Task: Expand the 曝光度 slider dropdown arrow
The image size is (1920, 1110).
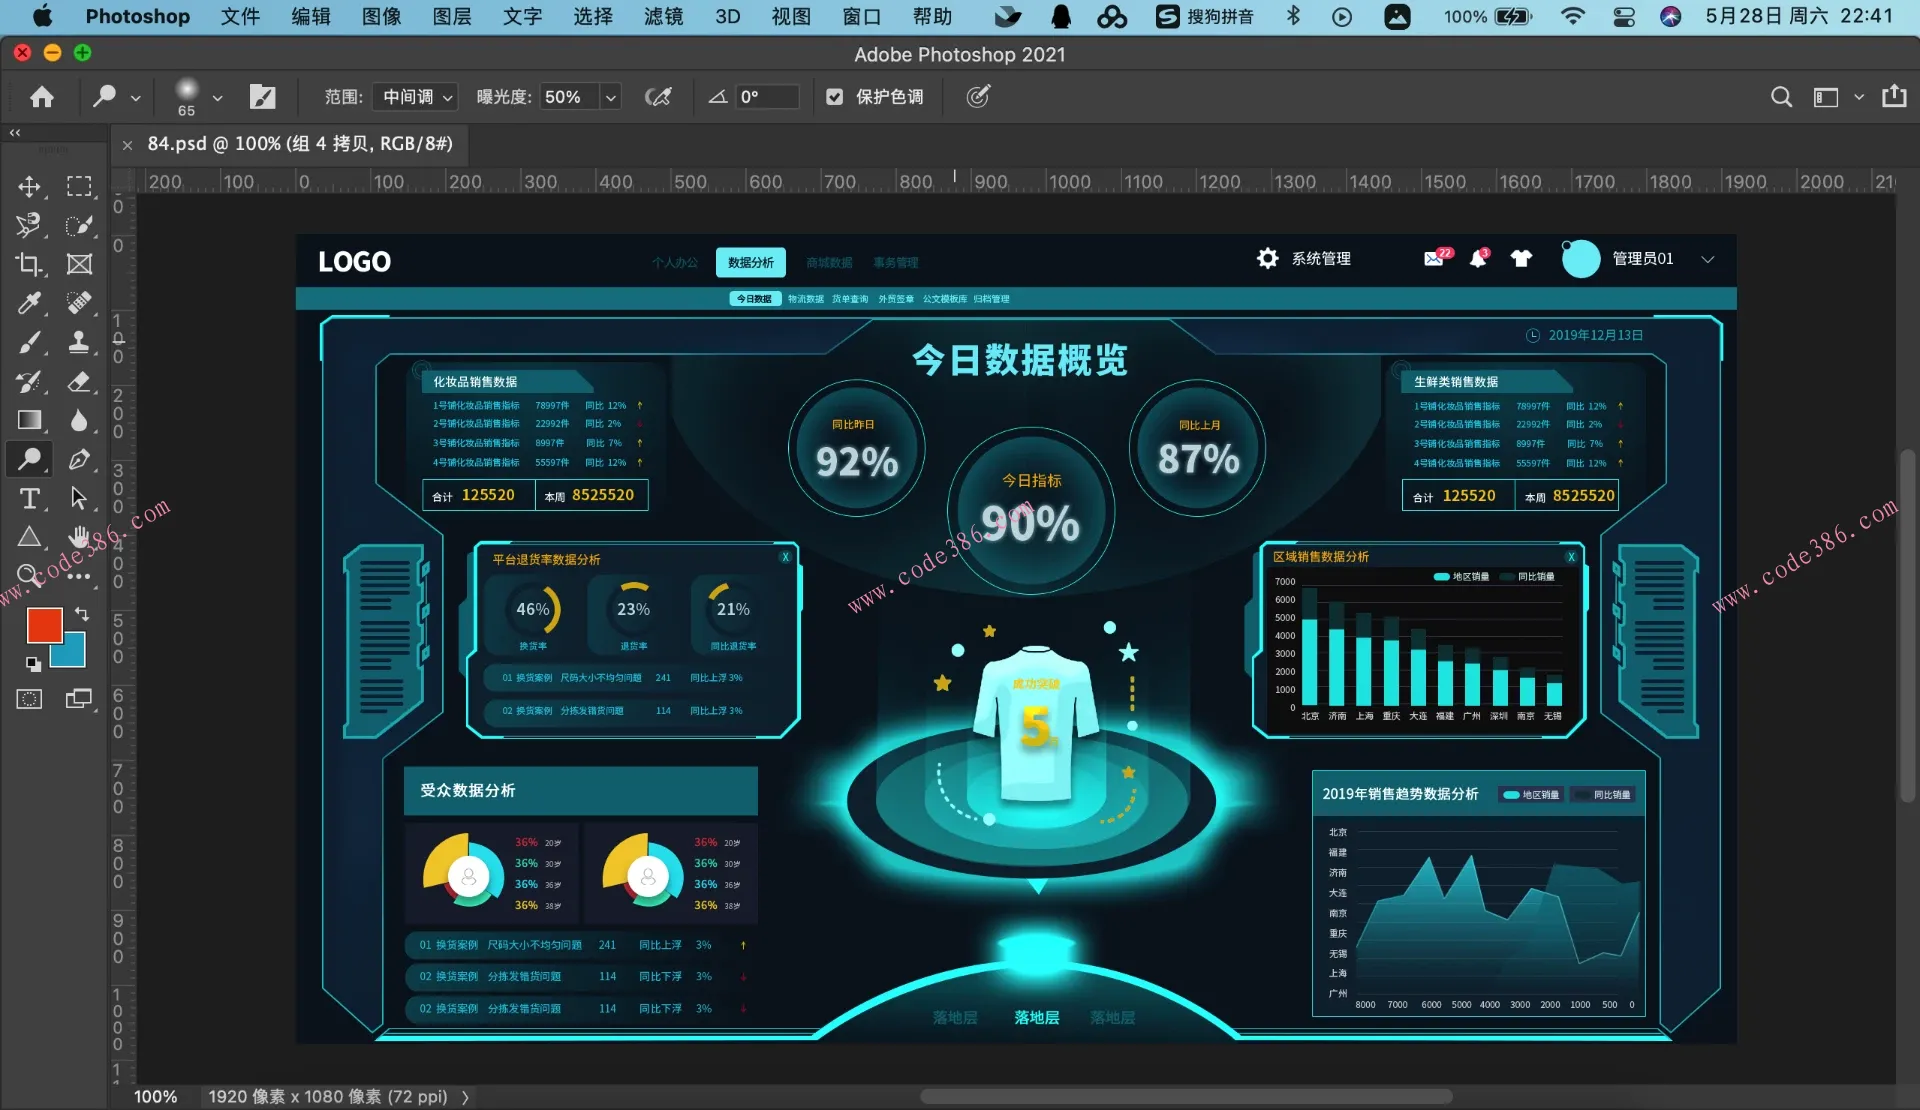Action: pyautogui.click(x=610, y=97)
